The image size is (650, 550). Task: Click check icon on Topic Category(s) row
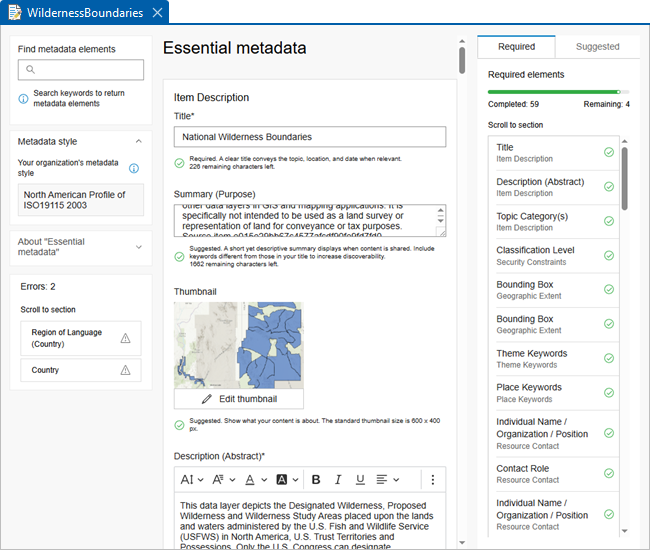click(x=609, y=221)
